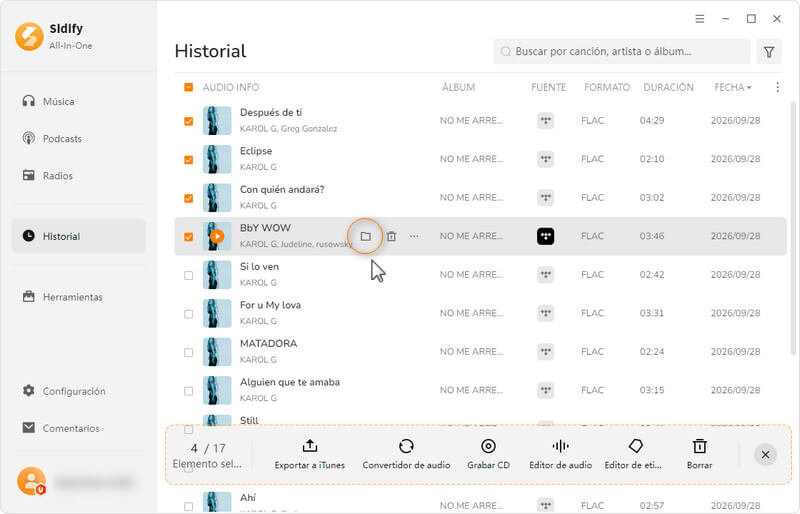Click the Eclipse album thumbnail
The width and height of the screenshot is (800, 514).
click(x=217, y=159)
